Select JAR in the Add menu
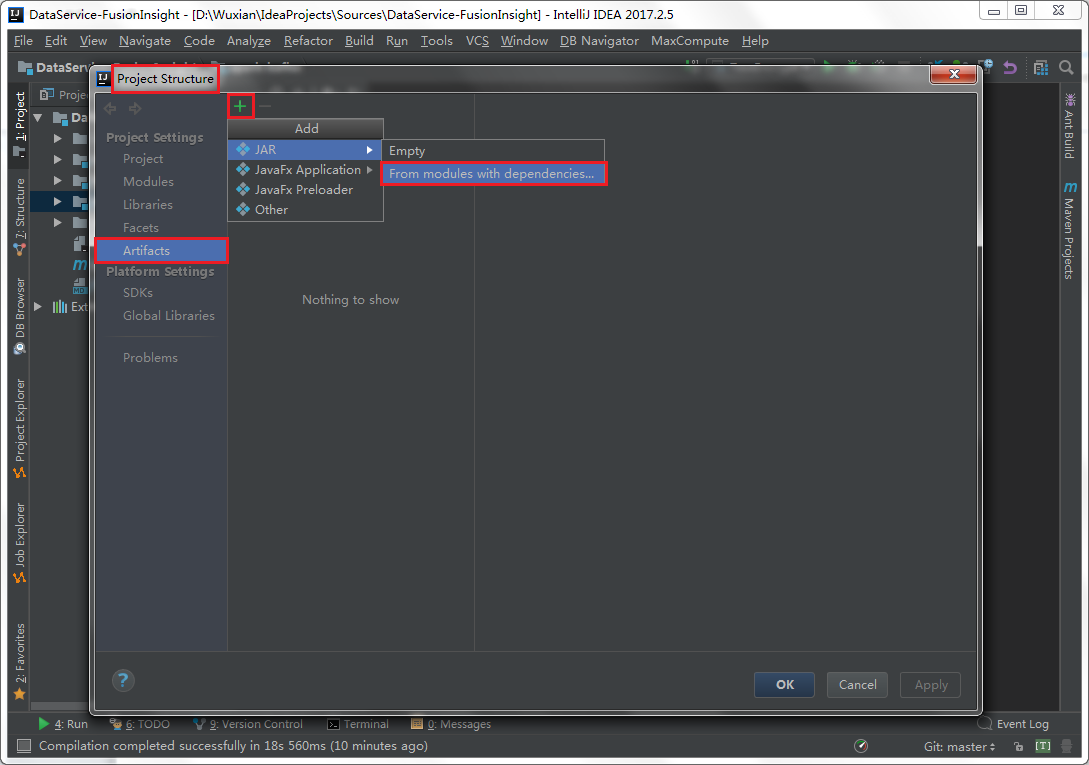 point(305,149)
